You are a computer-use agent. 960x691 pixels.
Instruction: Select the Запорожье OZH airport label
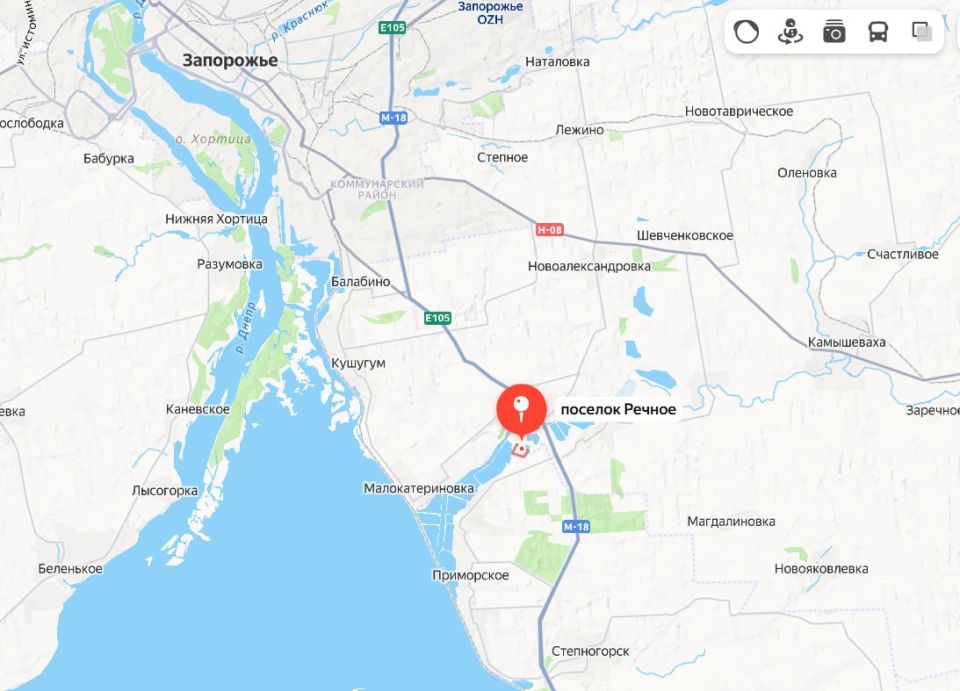[x=490, y=13]
